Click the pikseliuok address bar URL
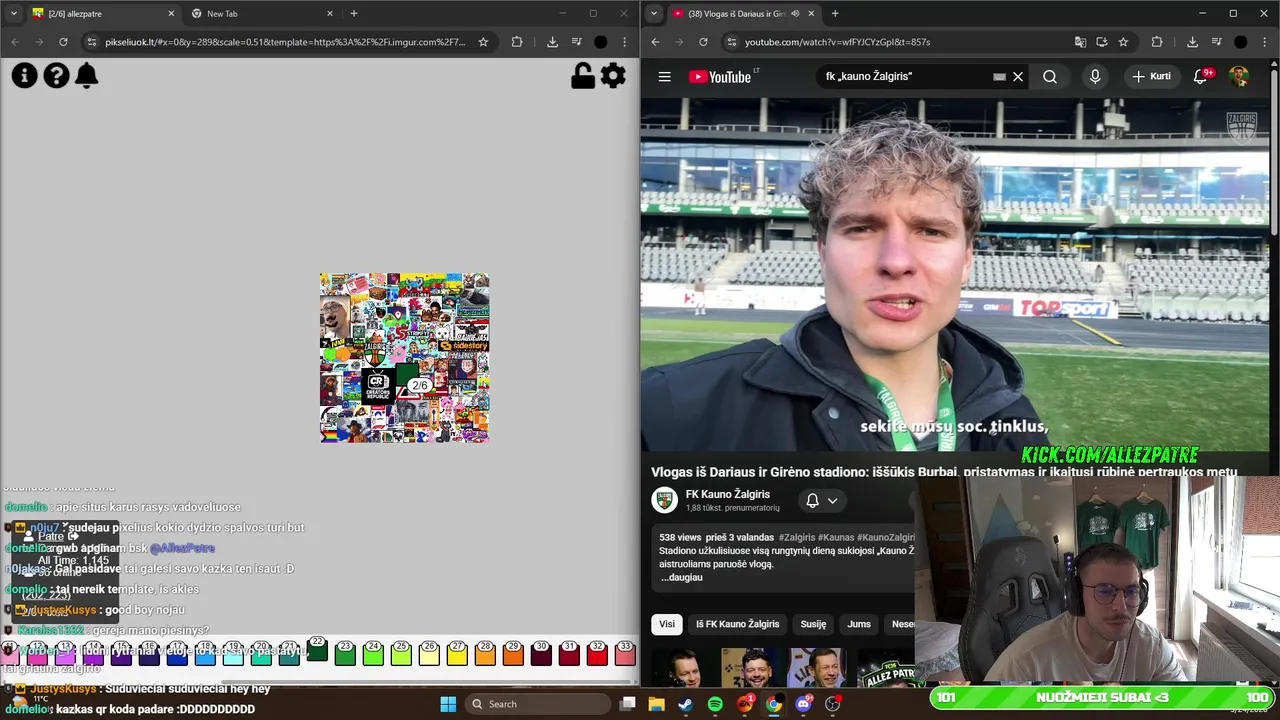 [x=285, y=42]
